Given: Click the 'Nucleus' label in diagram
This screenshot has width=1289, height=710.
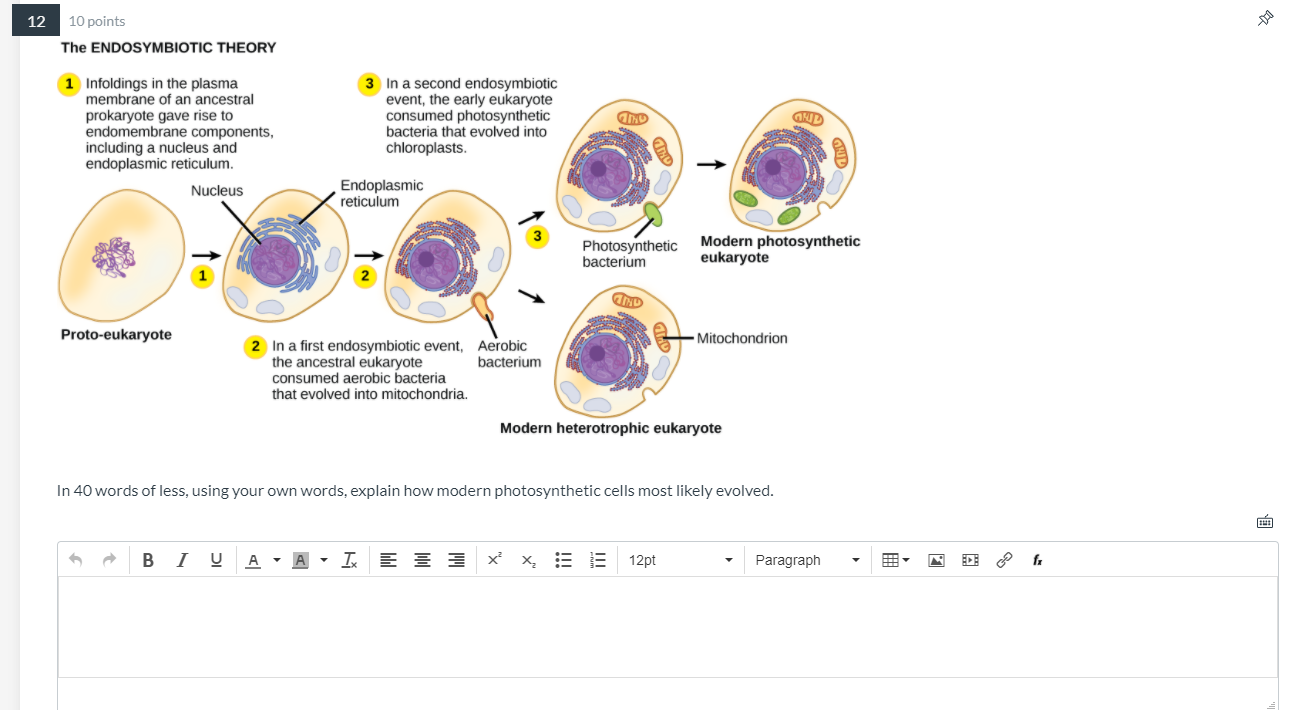Looking at the screenshot, I should [217, 190].
